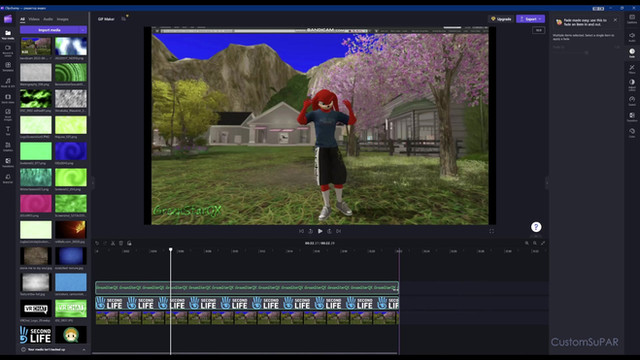Split clip with the scissors tool
Viewport: 640px width, 360px height.
[113, 243]
